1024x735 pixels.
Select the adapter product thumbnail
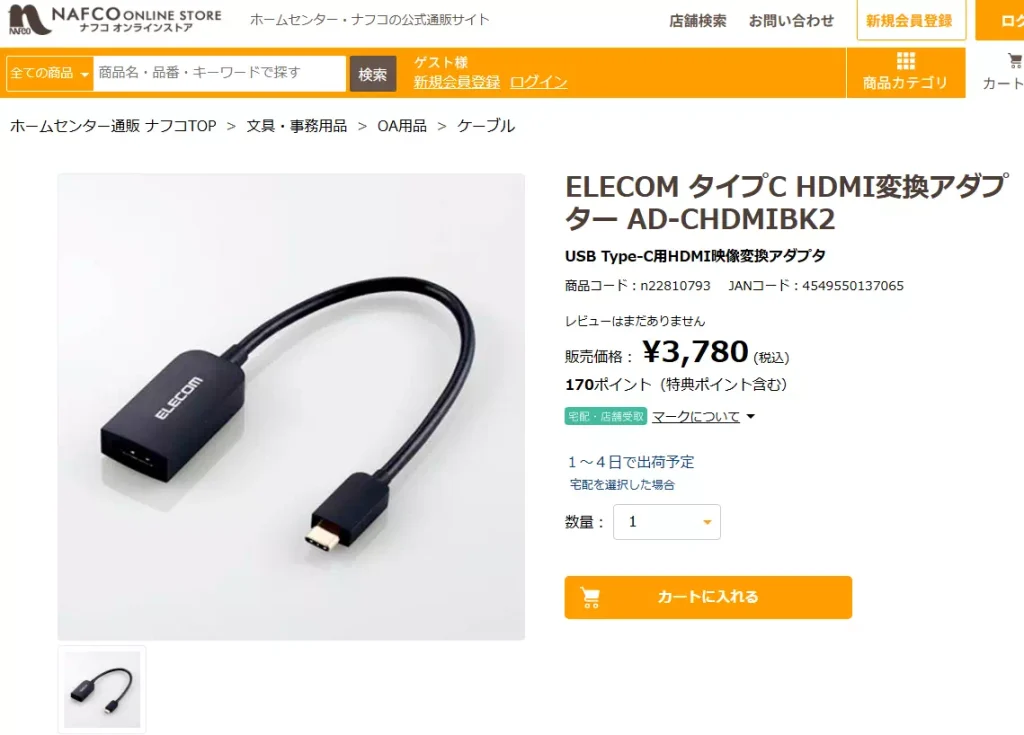[x=102, y=689]
